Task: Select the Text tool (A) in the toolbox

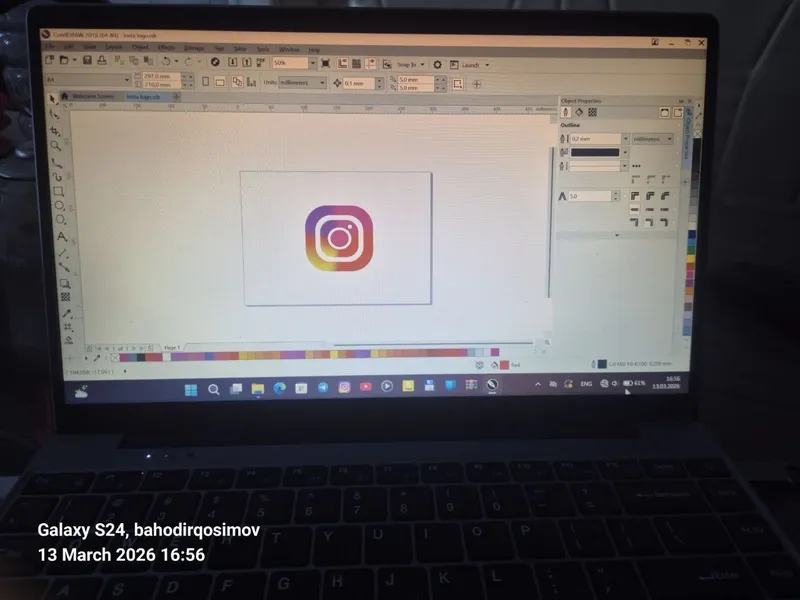Action: click(62, 237)
